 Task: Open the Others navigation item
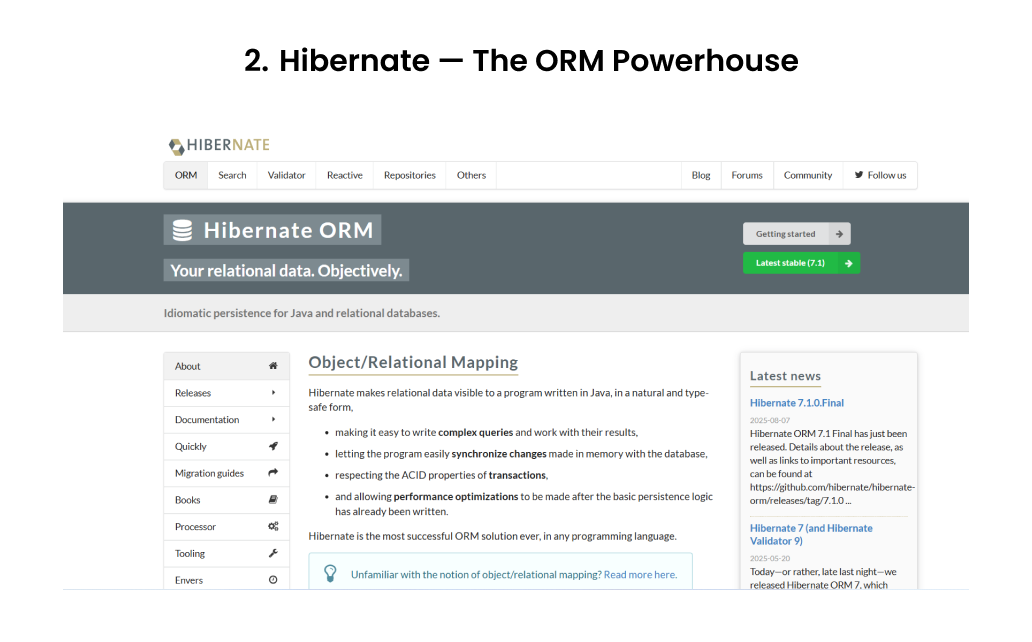[471, 175]
